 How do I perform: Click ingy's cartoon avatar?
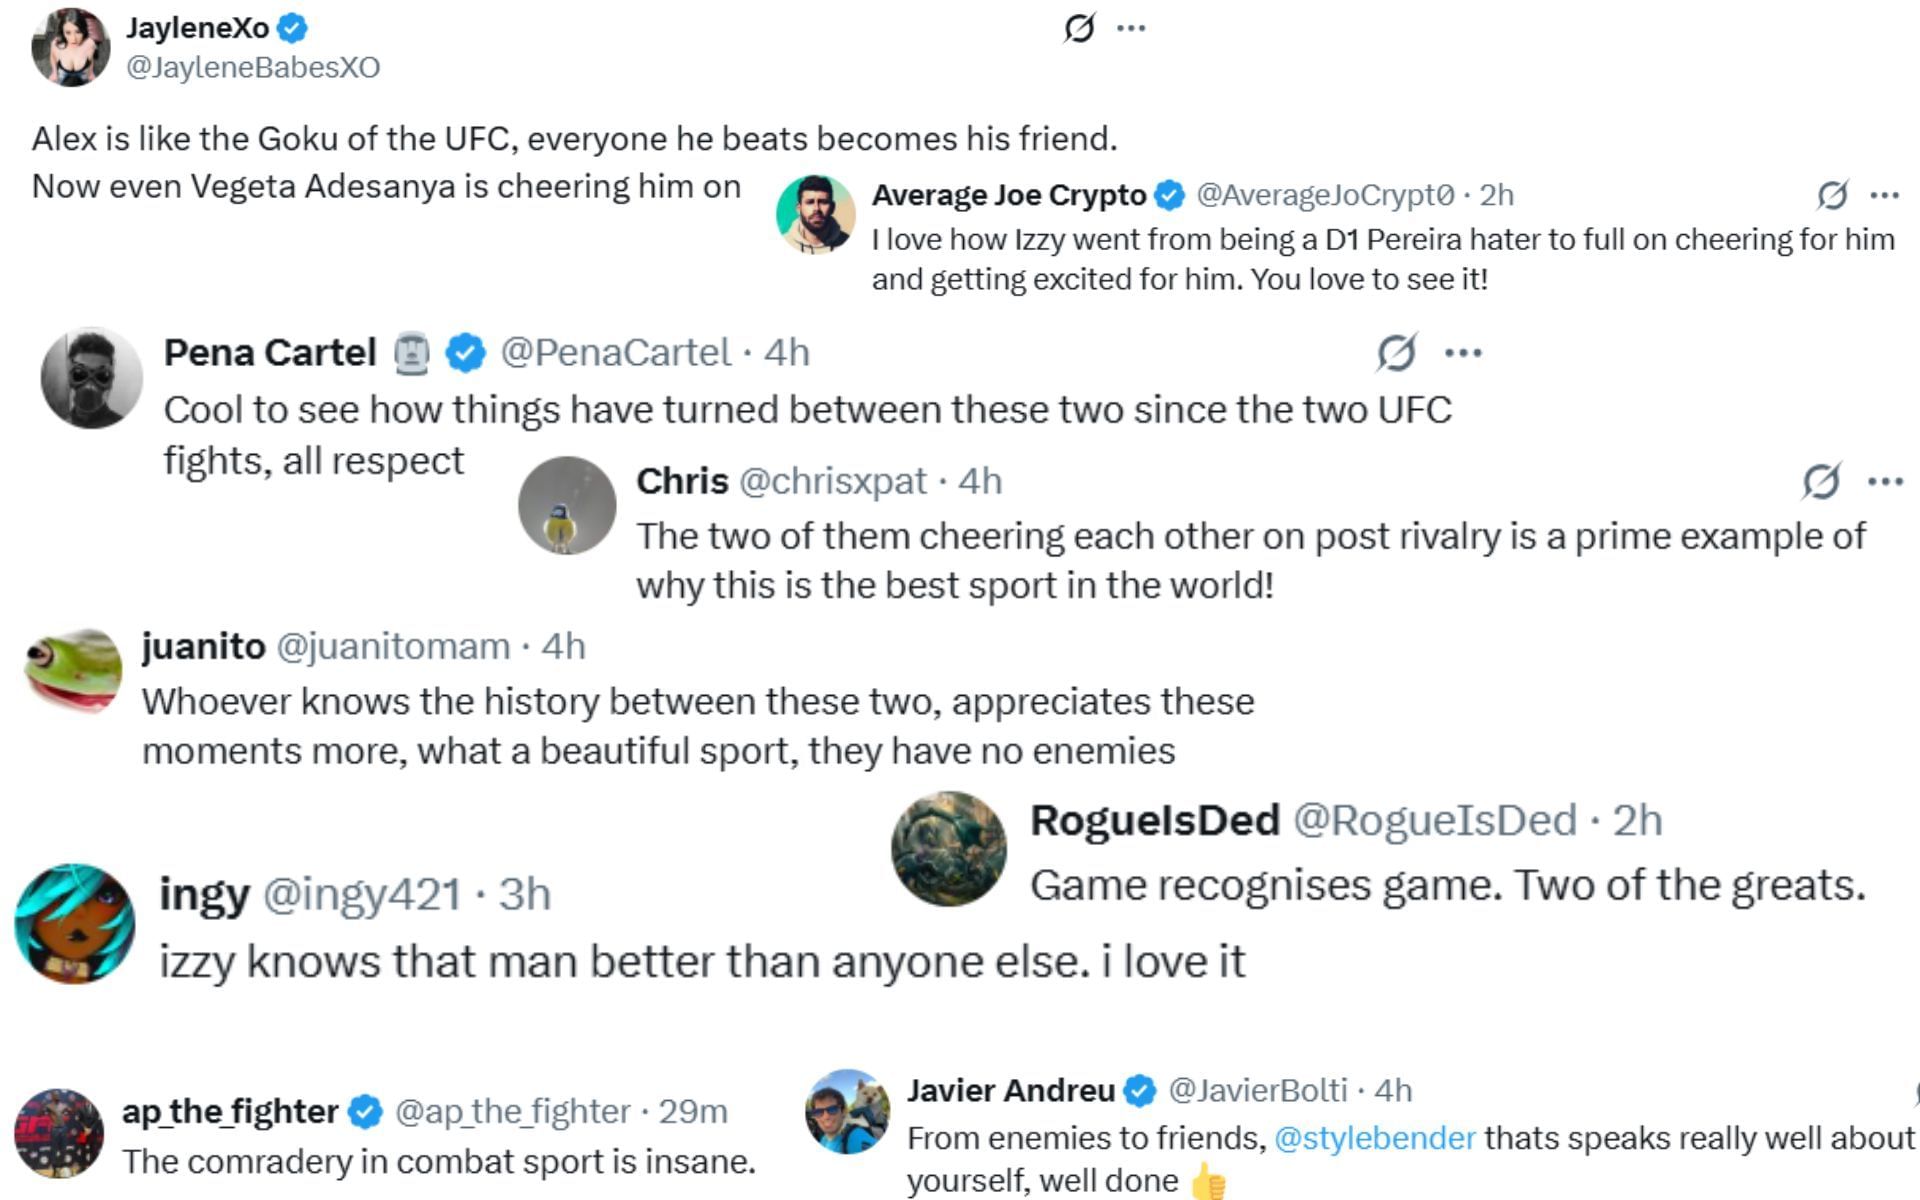point(75,923)
